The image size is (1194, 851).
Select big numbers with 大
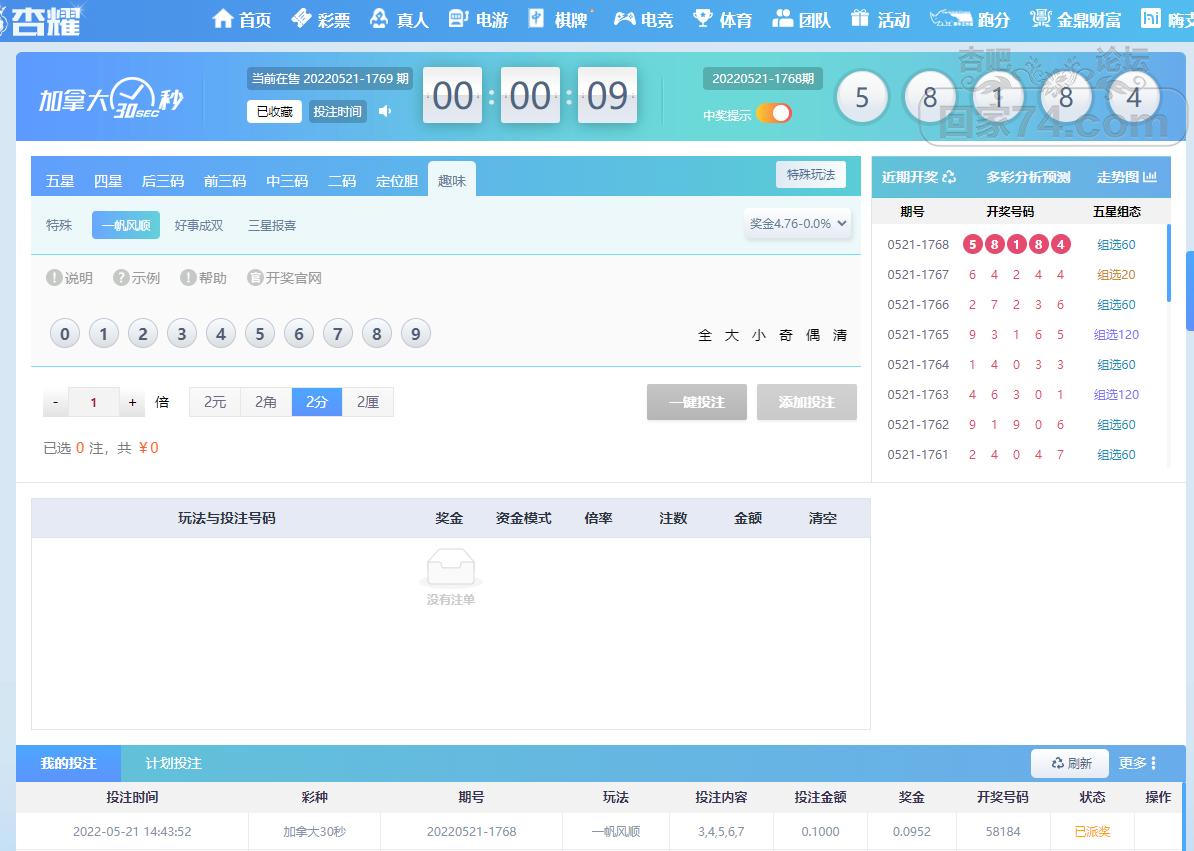(x=732, y=335)
